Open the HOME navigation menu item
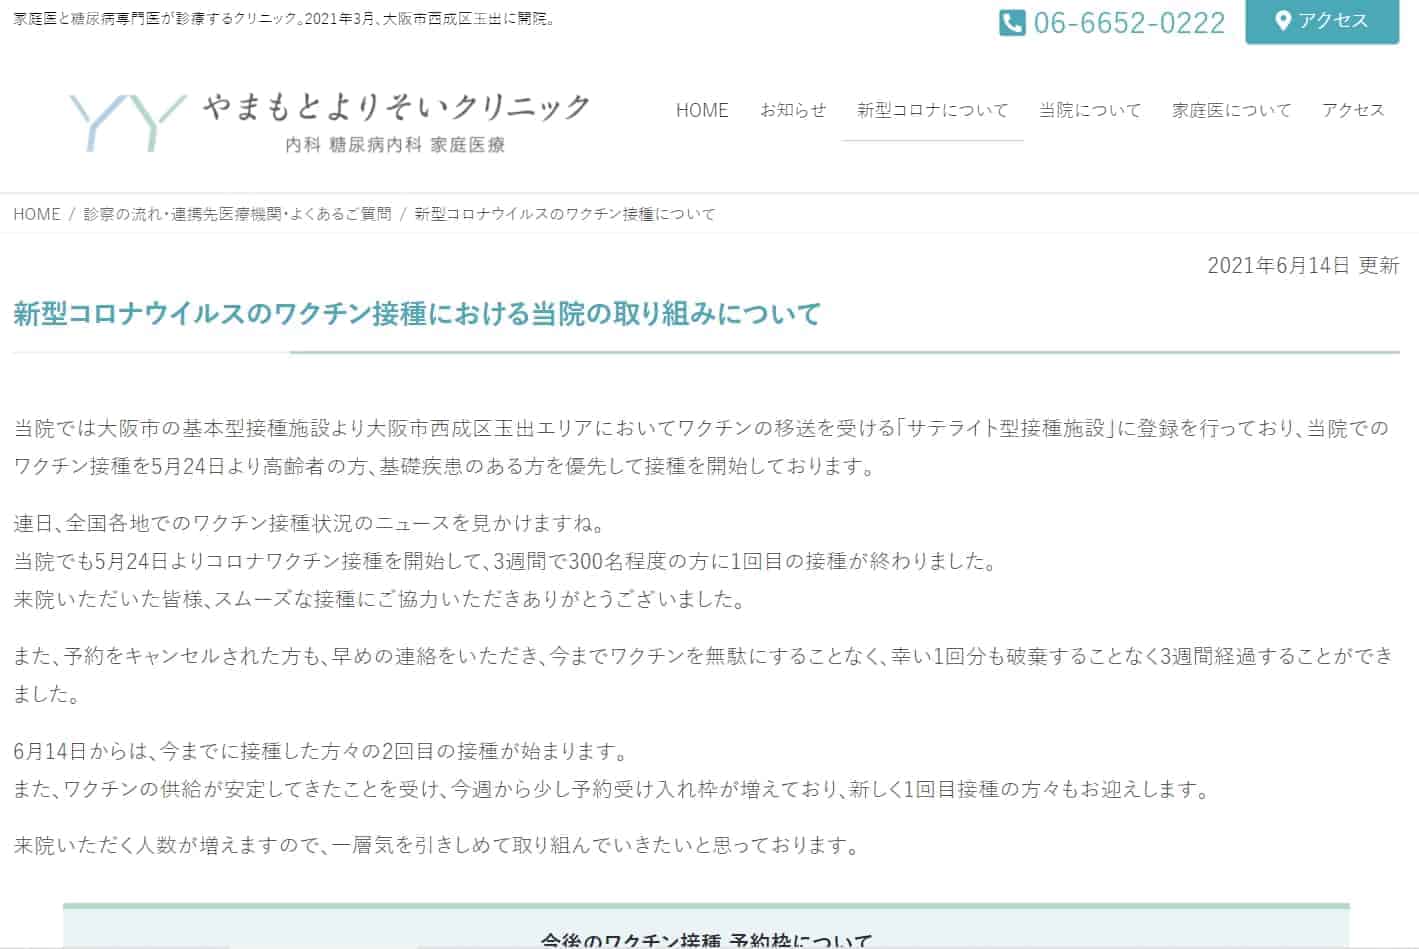Image resolution: width=1419 pixels, height=949 pixels. coord(702,110)
